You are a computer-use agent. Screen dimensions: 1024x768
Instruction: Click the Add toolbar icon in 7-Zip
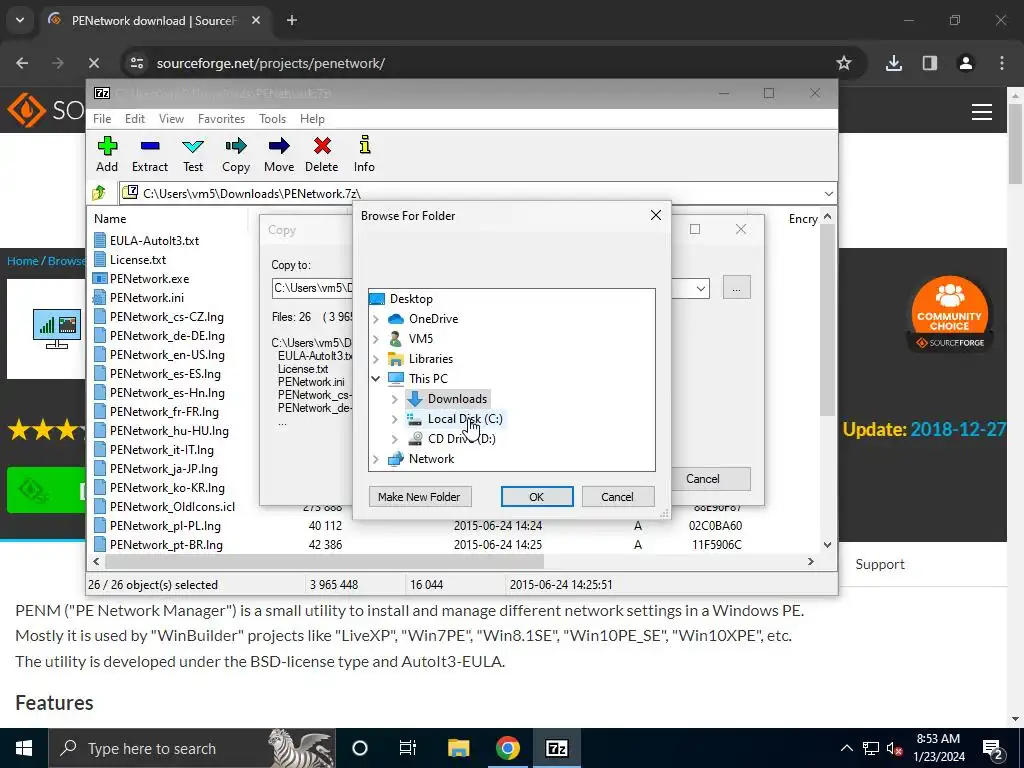107,154
